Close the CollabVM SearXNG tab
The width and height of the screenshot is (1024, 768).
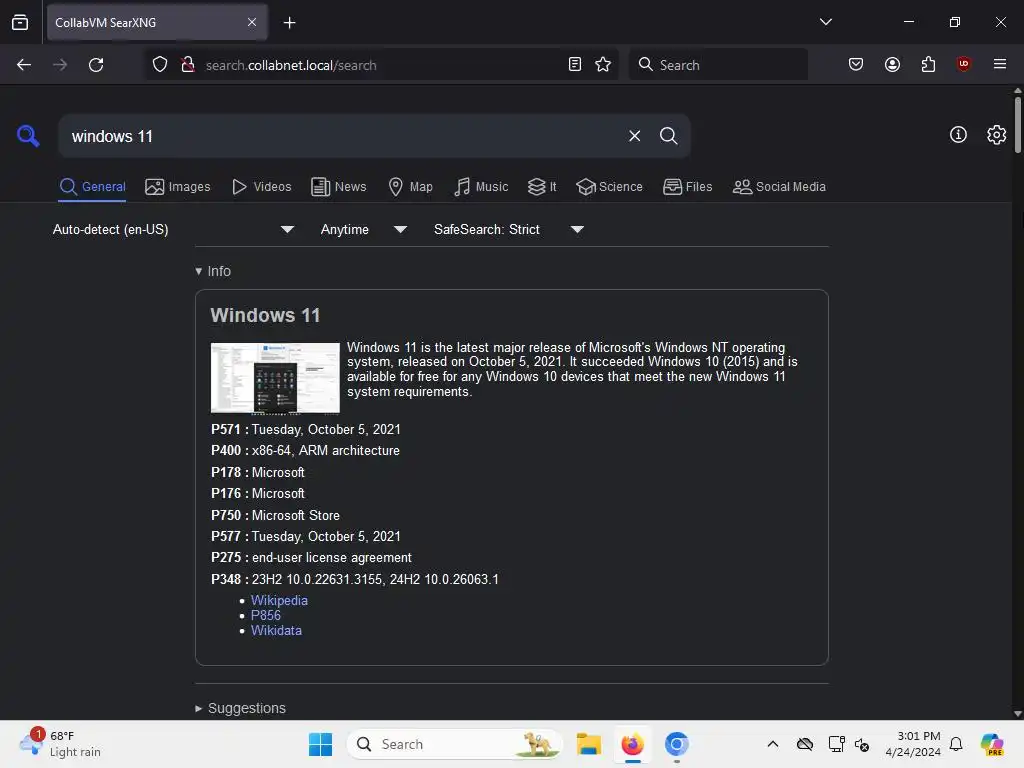[x=252, y=22]
